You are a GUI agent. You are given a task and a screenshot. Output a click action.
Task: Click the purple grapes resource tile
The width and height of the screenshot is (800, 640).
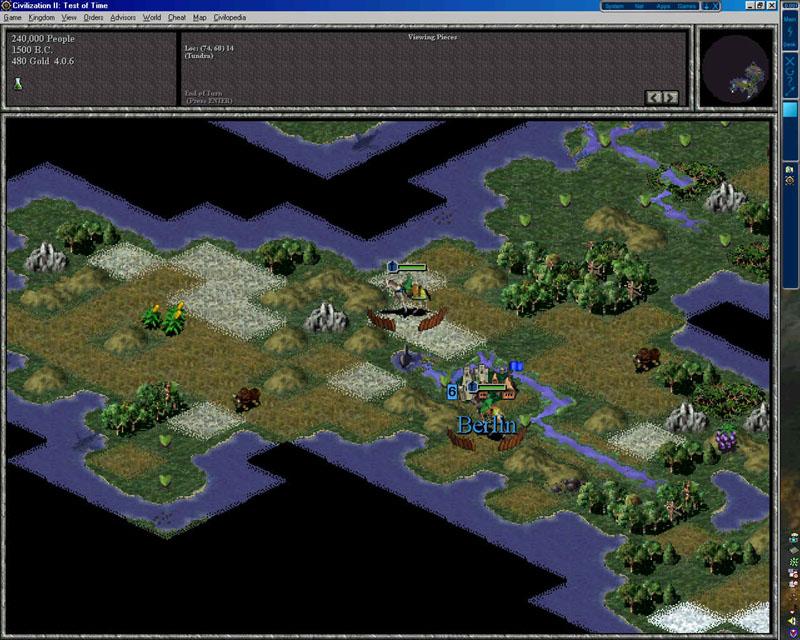tap(727, 438)
